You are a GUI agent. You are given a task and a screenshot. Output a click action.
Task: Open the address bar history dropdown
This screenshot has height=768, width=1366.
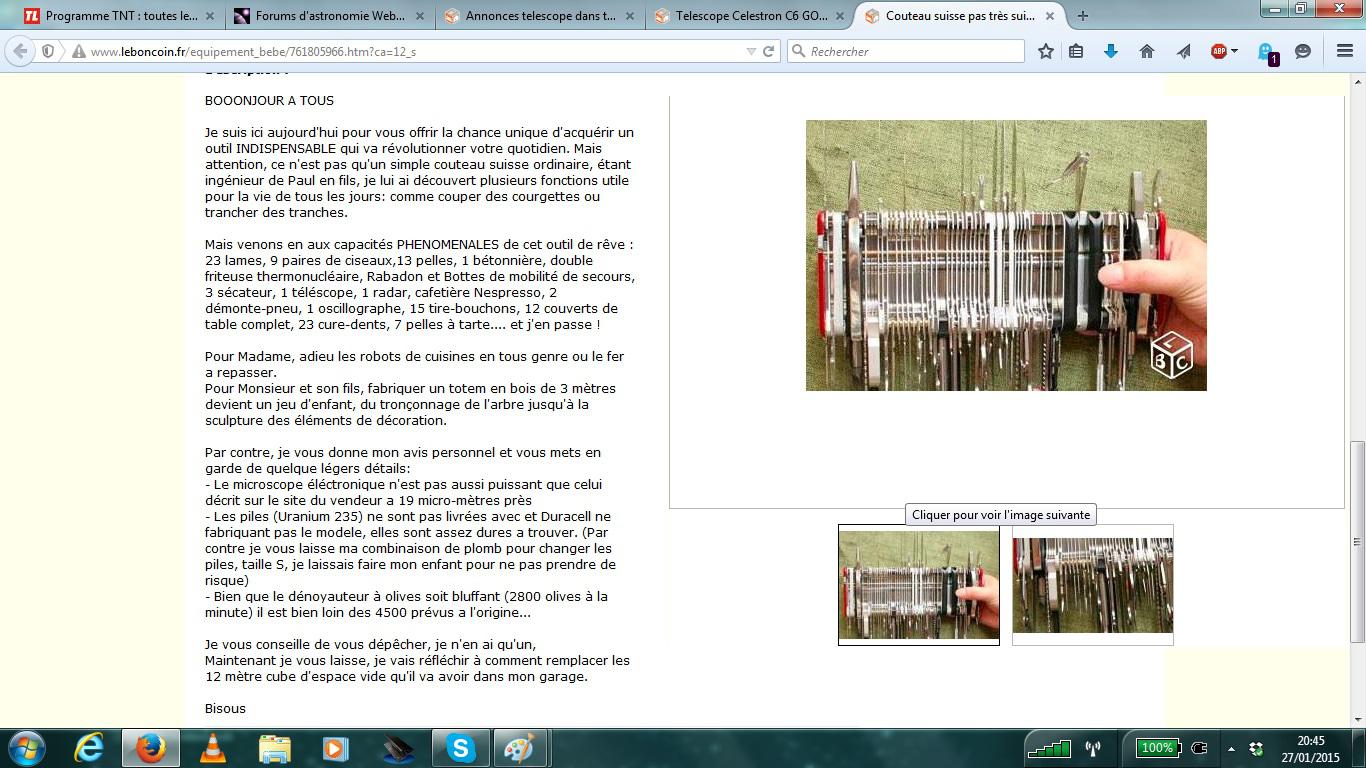pyautogui.click(x=751, y=51)
